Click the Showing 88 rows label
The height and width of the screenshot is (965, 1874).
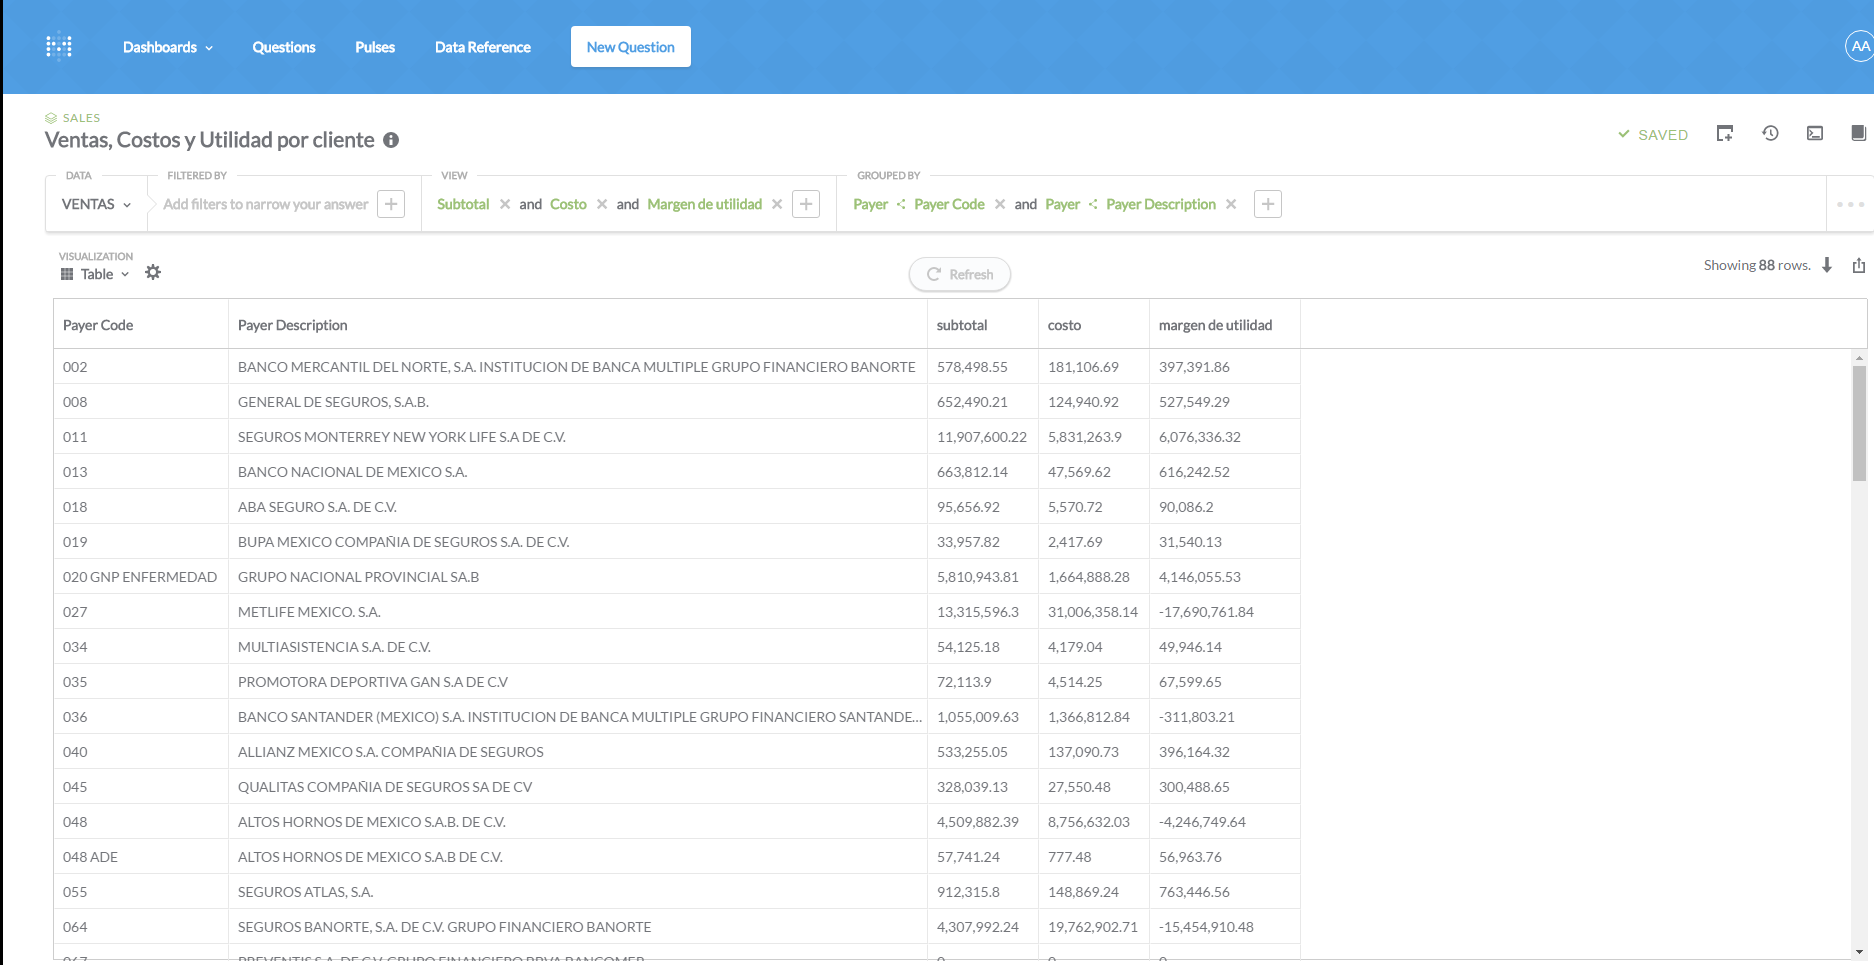[x=1757, y=265]
